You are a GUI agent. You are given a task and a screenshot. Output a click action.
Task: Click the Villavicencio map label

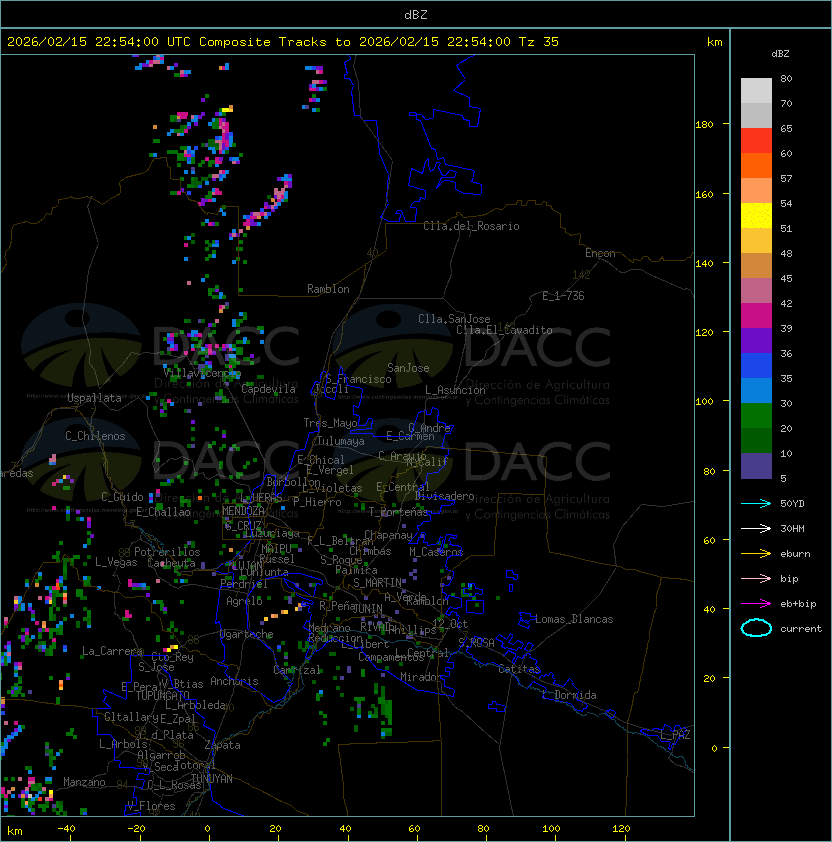(x=202, y=373)
